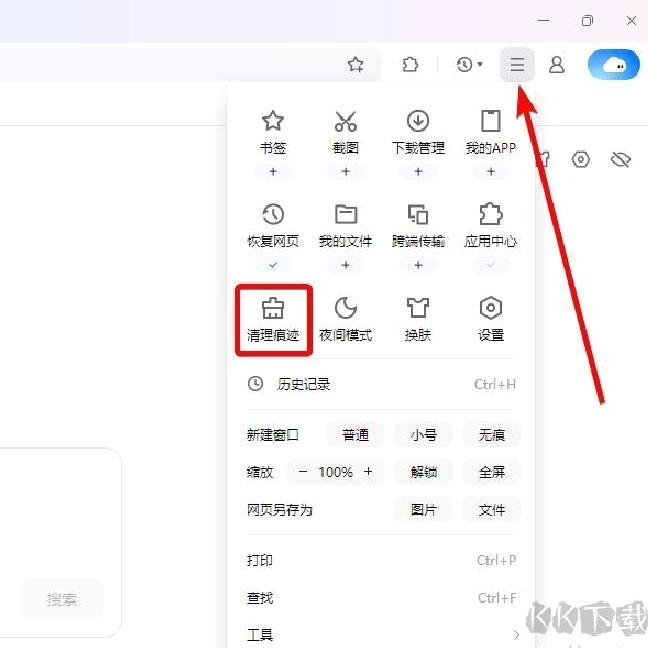Click the clock icon beside 历史记录

[x=255, y=384]
